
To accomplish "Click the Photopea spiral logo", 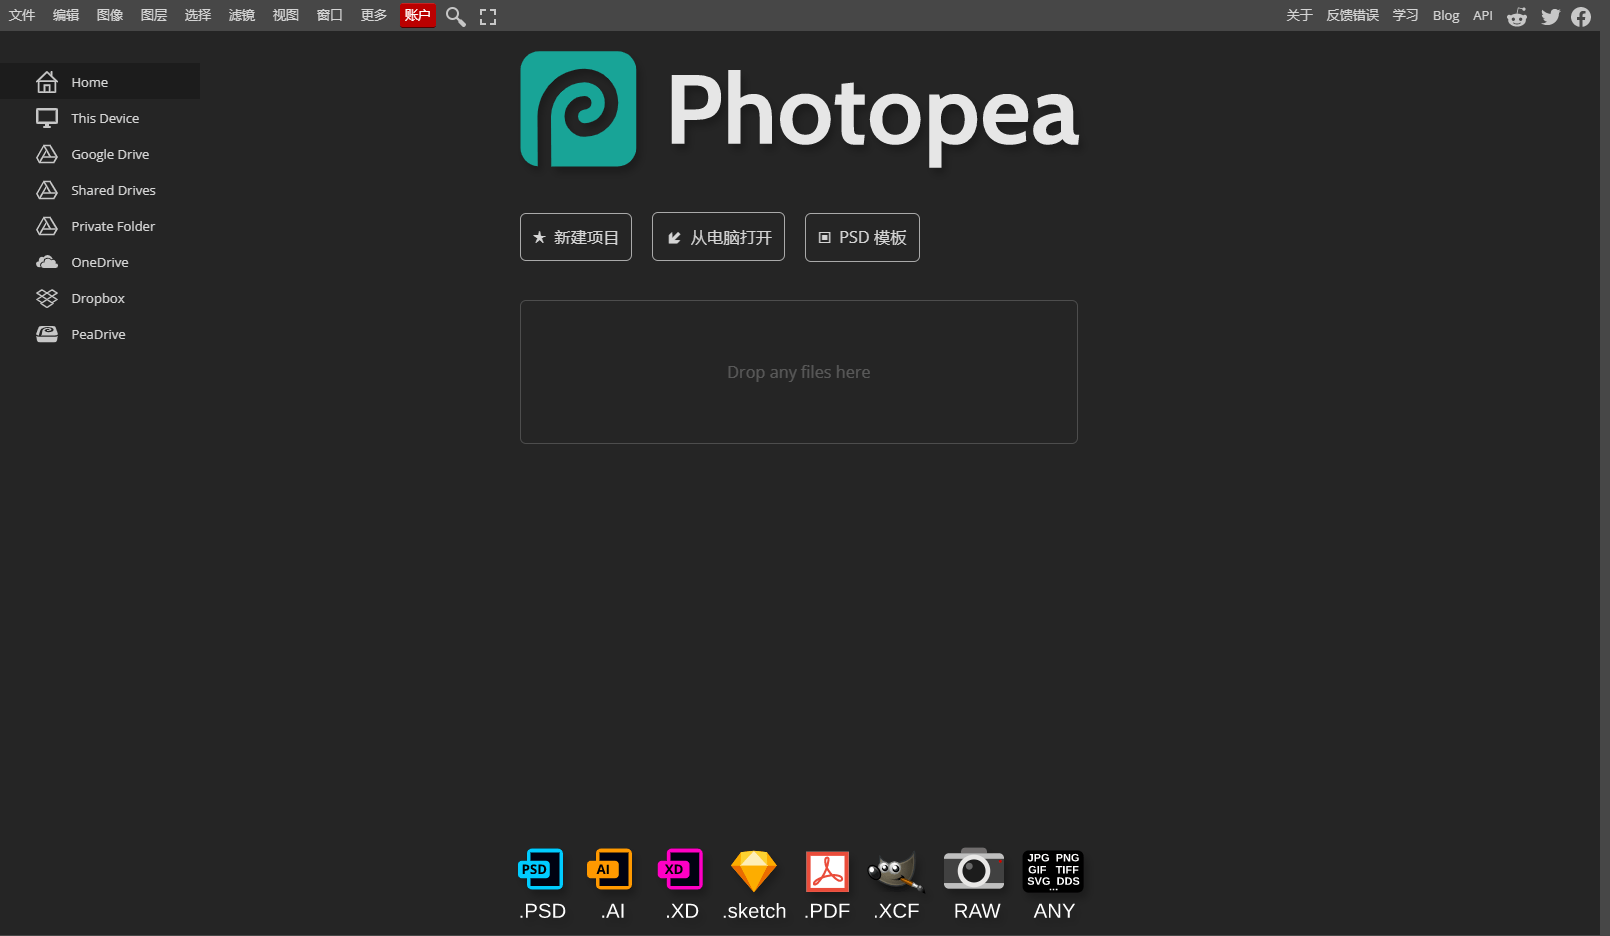I will 578,109.
